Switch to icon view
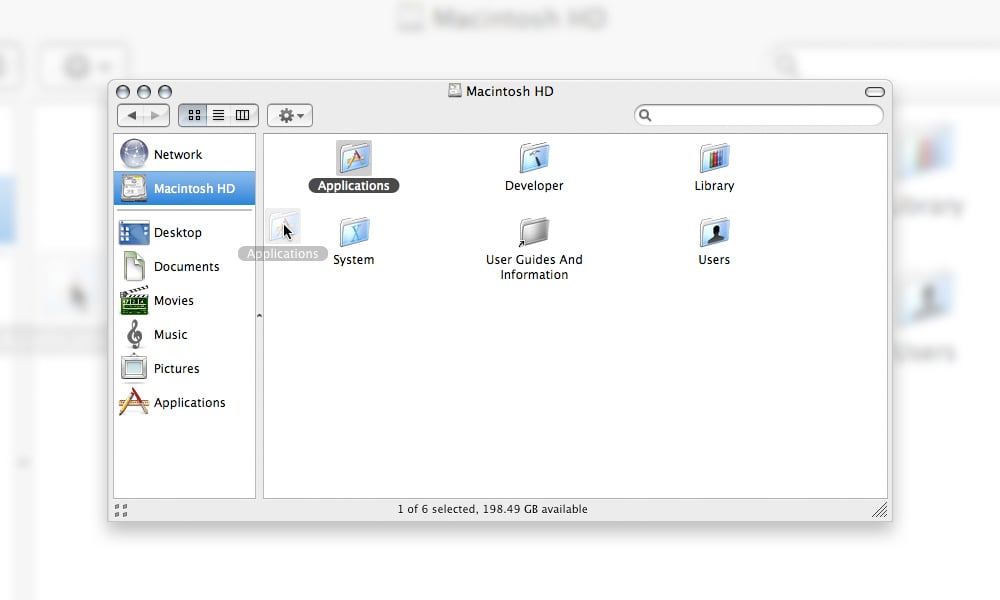The height and width of the screenshot is (600, 1000). tap(194, 115)
